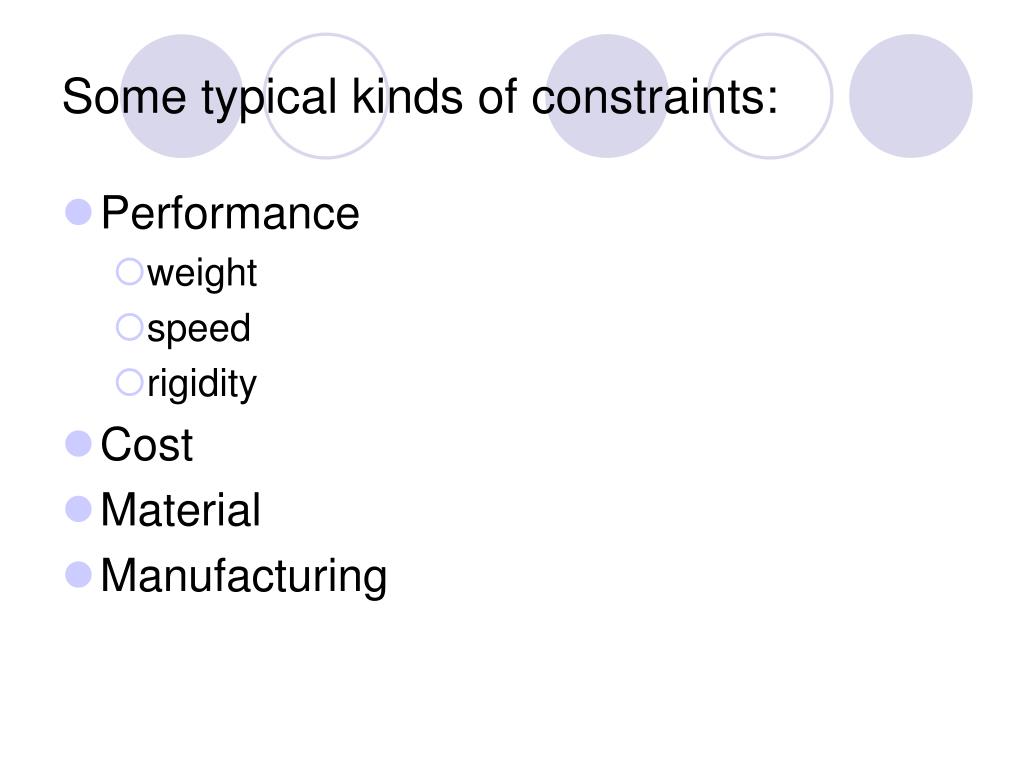Click the hollow bullet beside rigidity

[129, 383]
